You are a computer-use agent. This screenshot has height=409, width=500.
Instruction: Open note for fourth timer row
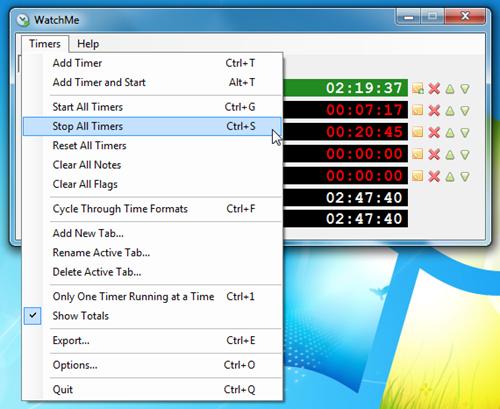tap(418, 154)
